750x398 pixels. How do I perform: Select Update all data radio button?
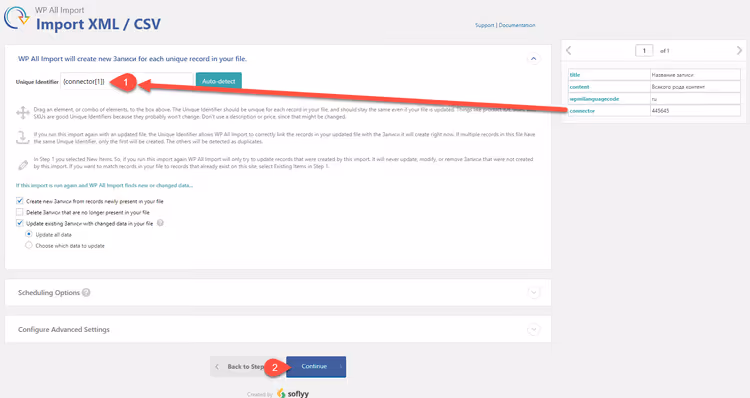[29, 234]
